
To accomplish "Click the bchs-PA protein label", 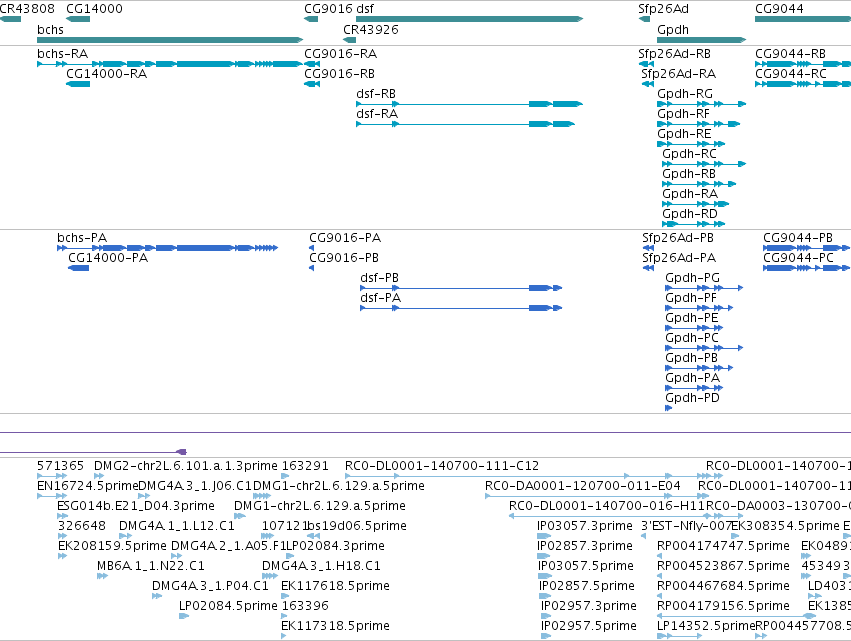I will pos(82,238).
